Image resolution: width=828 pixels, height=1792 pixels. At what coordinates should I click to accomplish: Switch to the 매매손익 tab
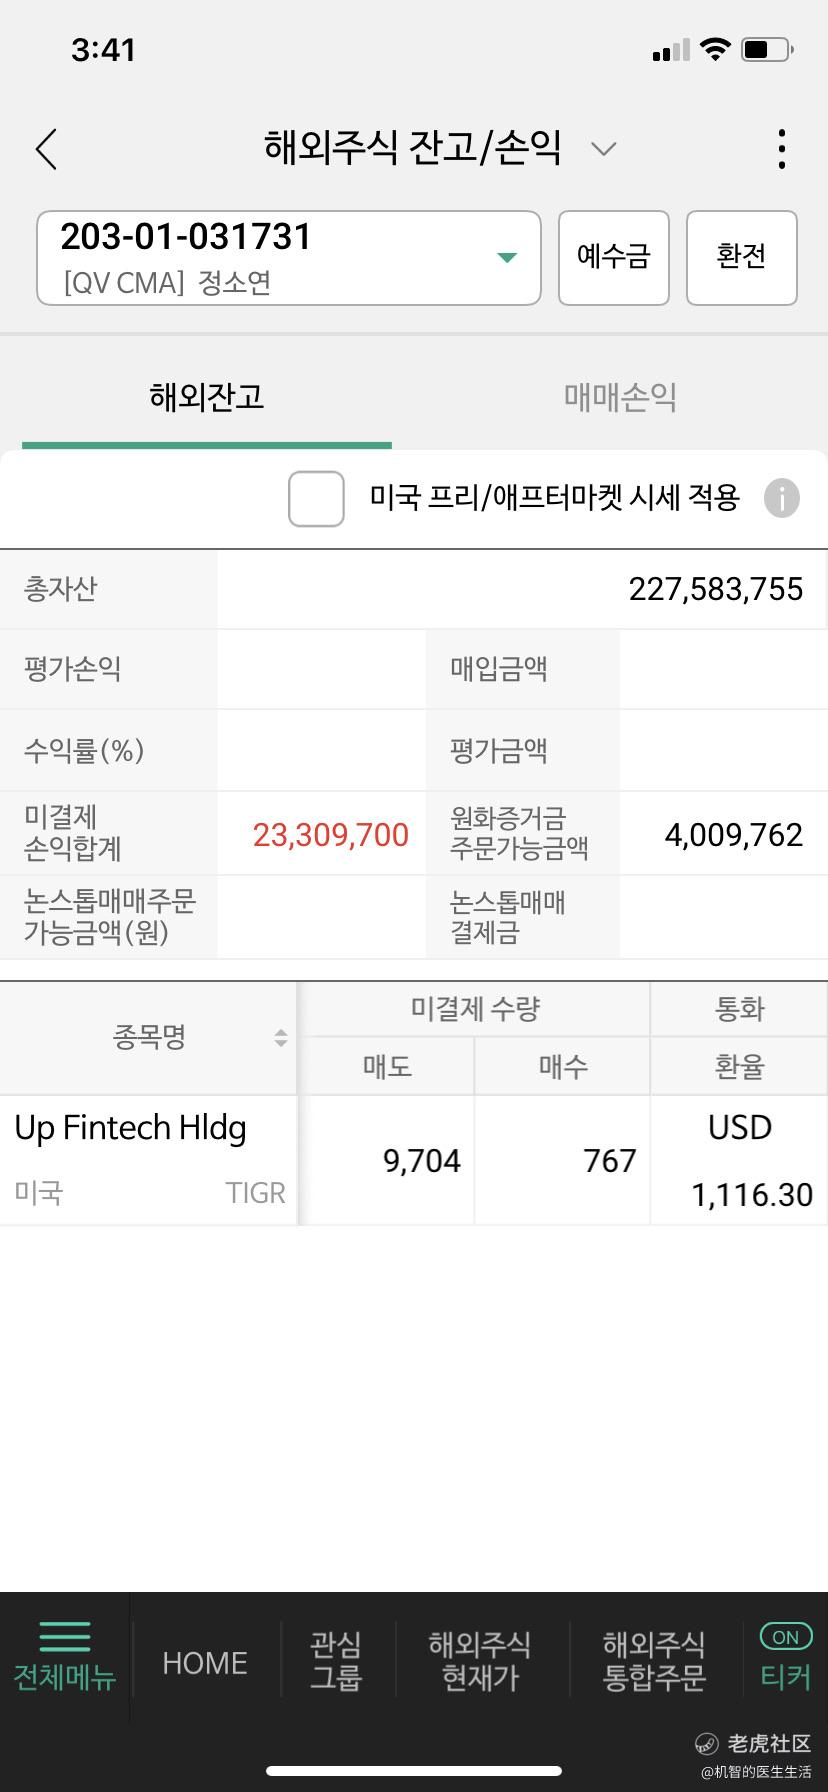coord(620,397)
